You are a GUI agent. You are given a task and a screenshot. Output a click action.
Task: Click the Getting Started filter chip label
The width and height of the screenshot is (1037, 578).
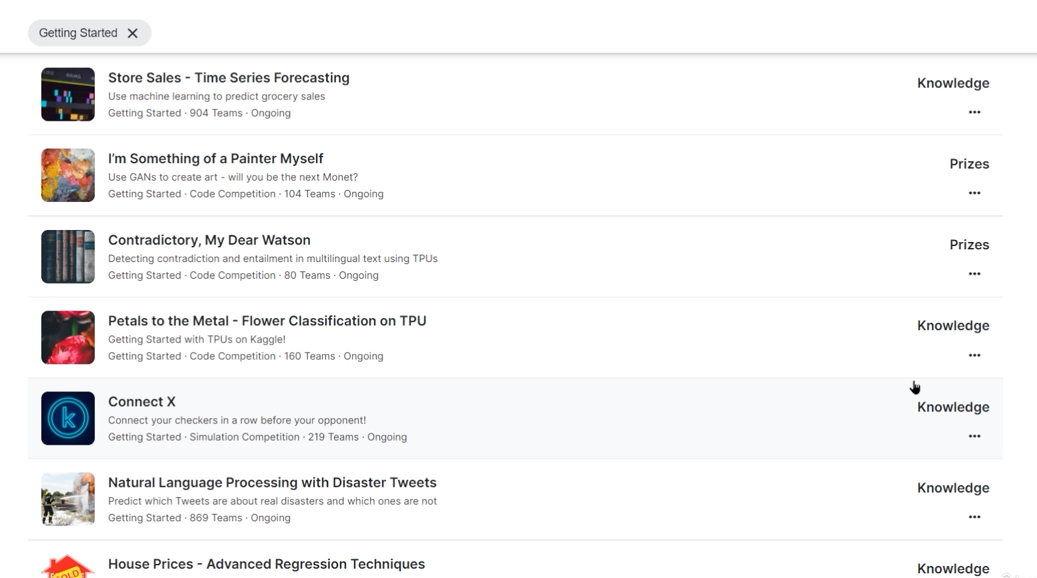pos(78,33)
